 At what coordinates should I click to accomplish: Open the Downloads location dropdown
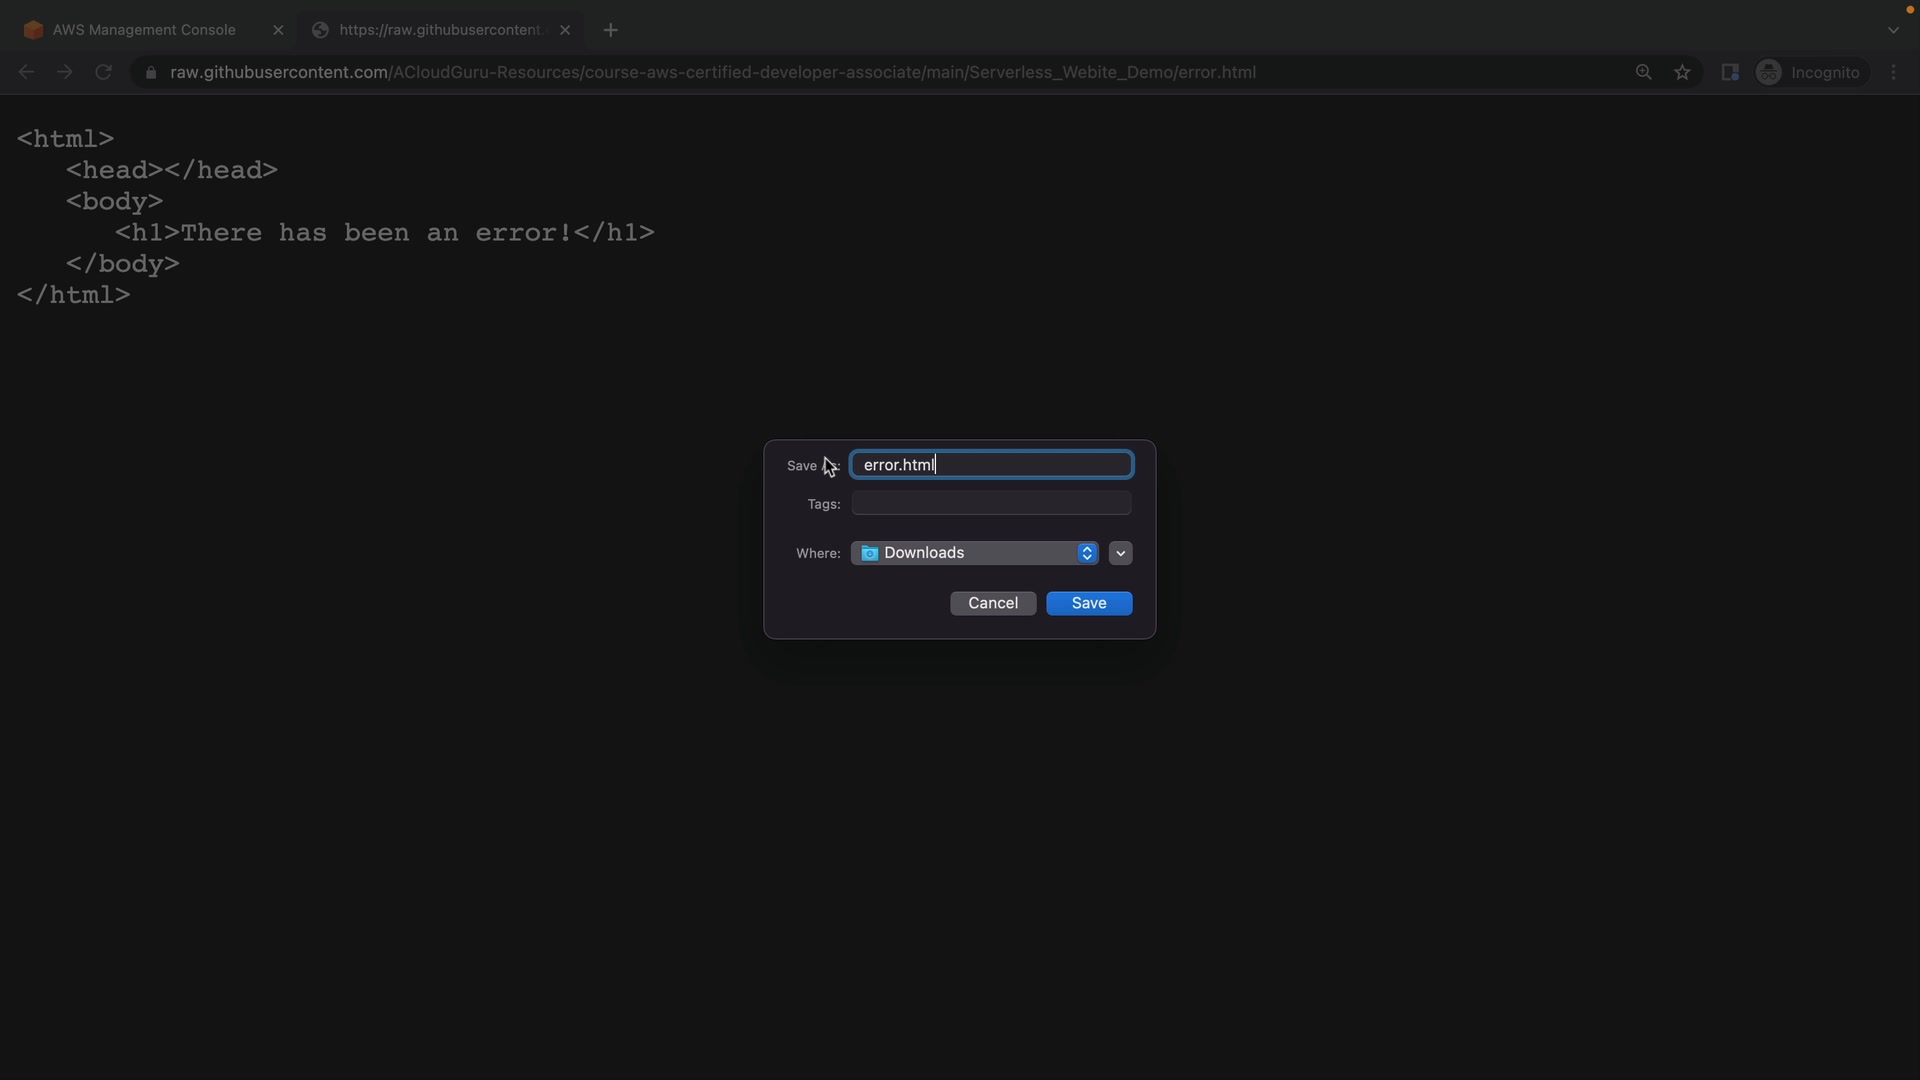click(x=974, y=553)
